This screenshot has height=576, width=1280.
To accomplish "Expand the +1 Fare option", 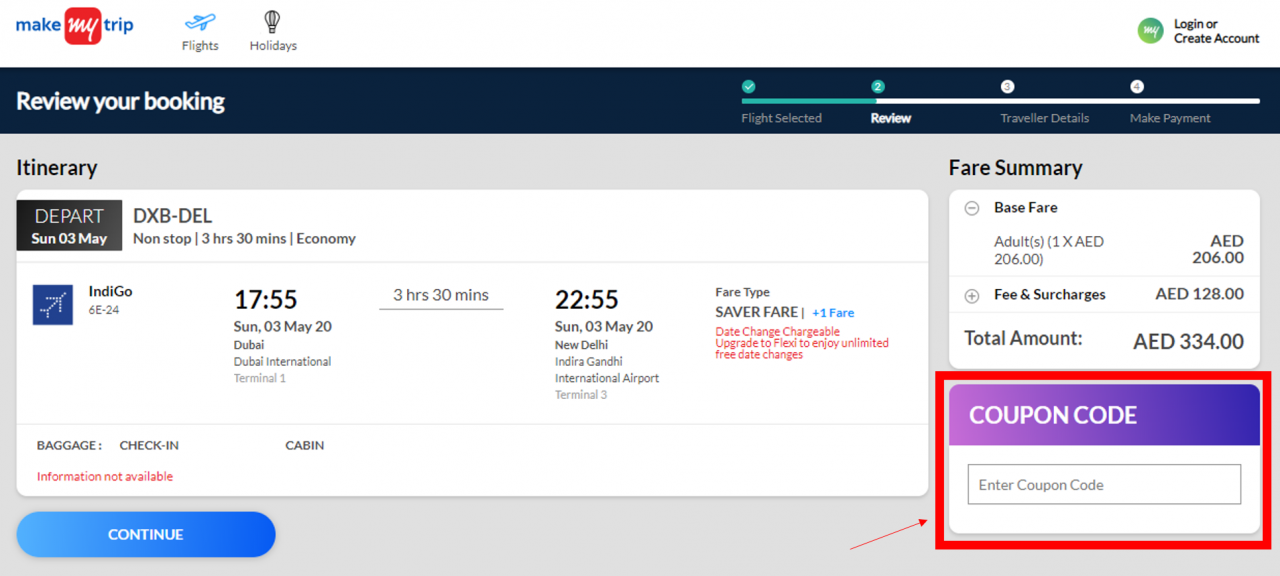I will pos(833,313).
